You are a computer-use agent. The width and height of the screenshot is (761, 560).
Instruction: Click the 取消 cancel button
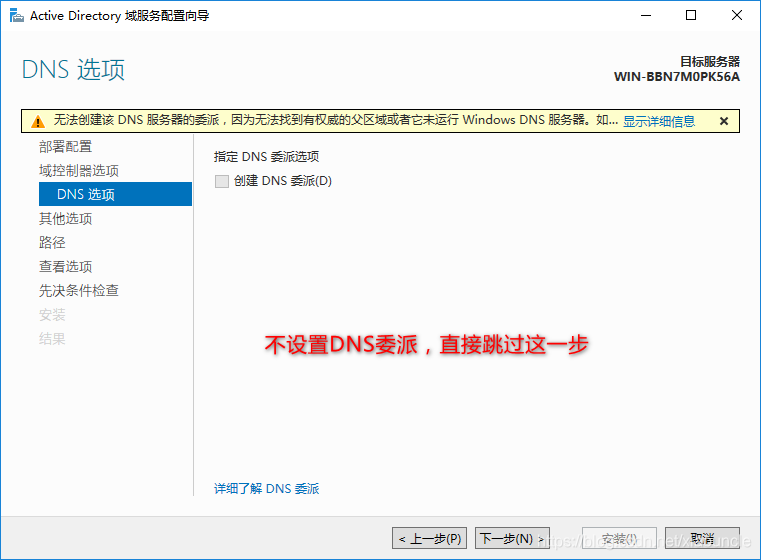click(x=702, y=538)
